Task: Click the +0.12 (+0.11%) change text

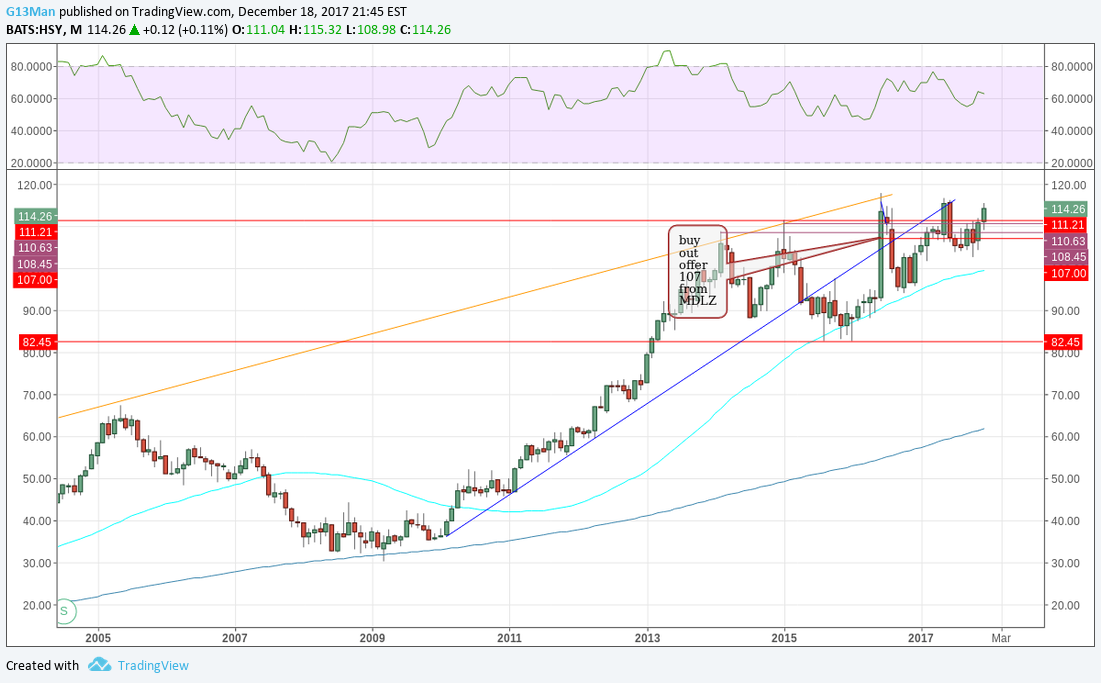Action: [x=185, y=29]
